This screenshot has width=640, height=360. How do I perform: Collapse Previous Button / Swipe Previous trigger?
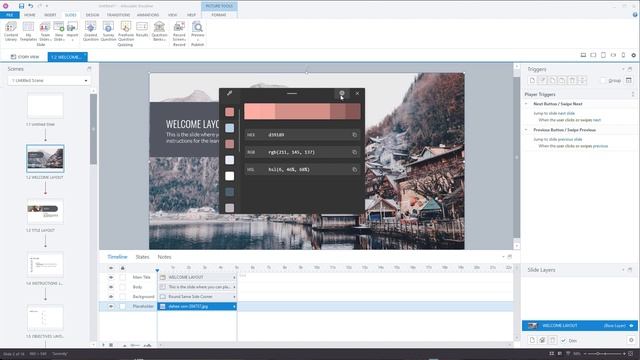pyautogui.click(x=526, y=130)
